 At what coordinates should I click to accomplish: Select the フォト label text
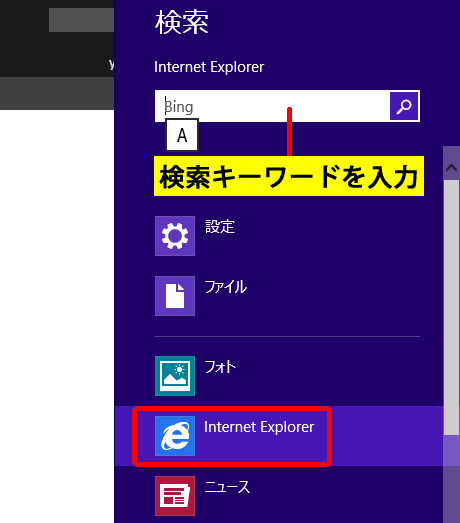pos(220,367)
